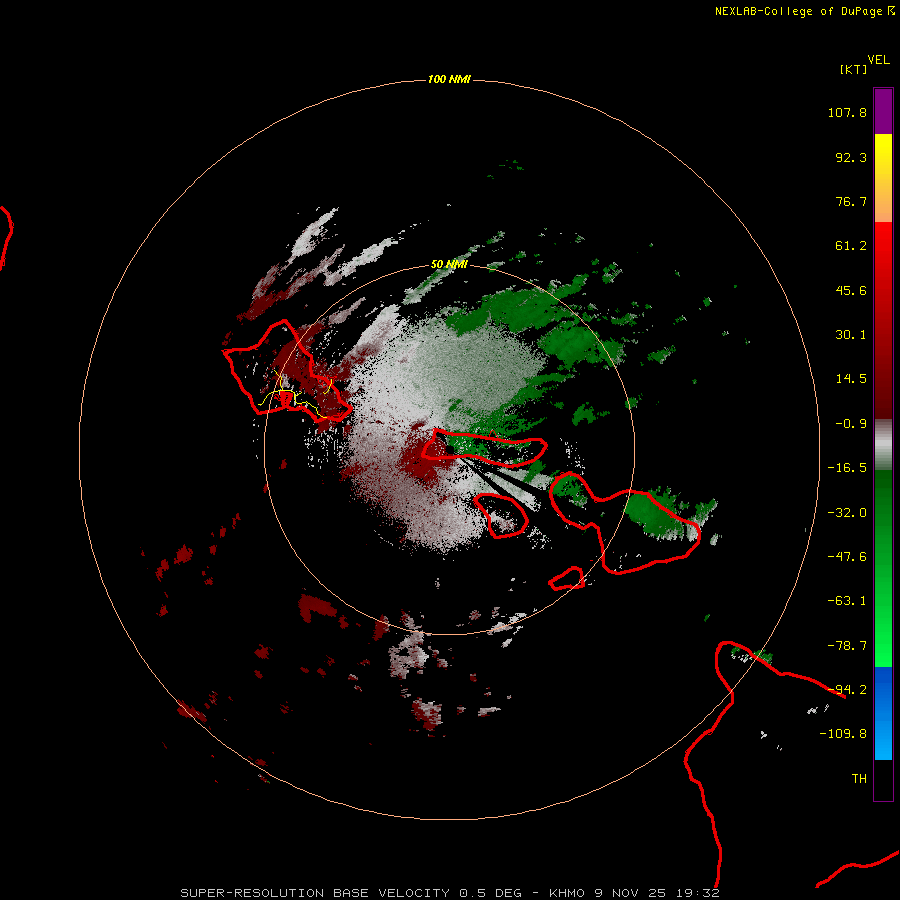Click the 76.7 velocity scale value
900x900 pixels.
pos(851,201)
